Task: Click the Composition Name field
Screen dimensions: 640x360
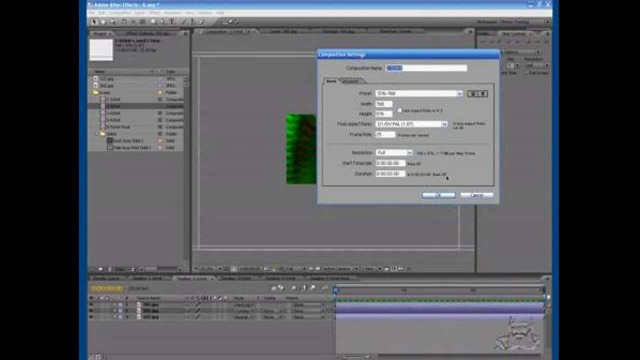Action: pyautogui.click(x=426, y=68)
